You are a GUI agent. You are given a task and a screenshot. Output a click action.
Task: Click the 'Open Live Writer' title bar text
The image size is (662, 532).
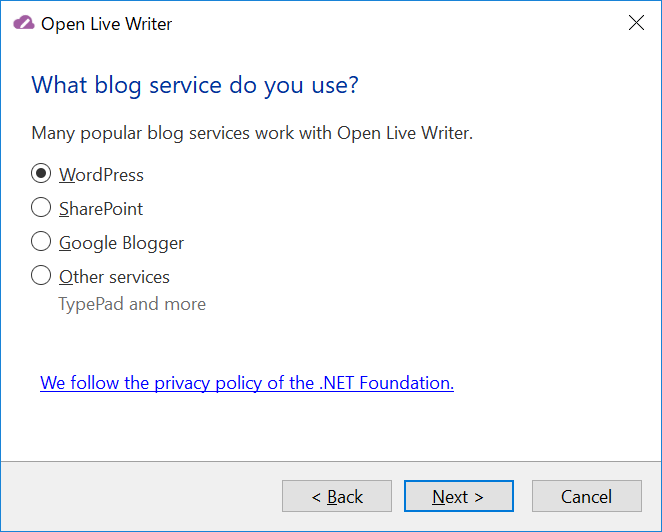click(106, 24)
